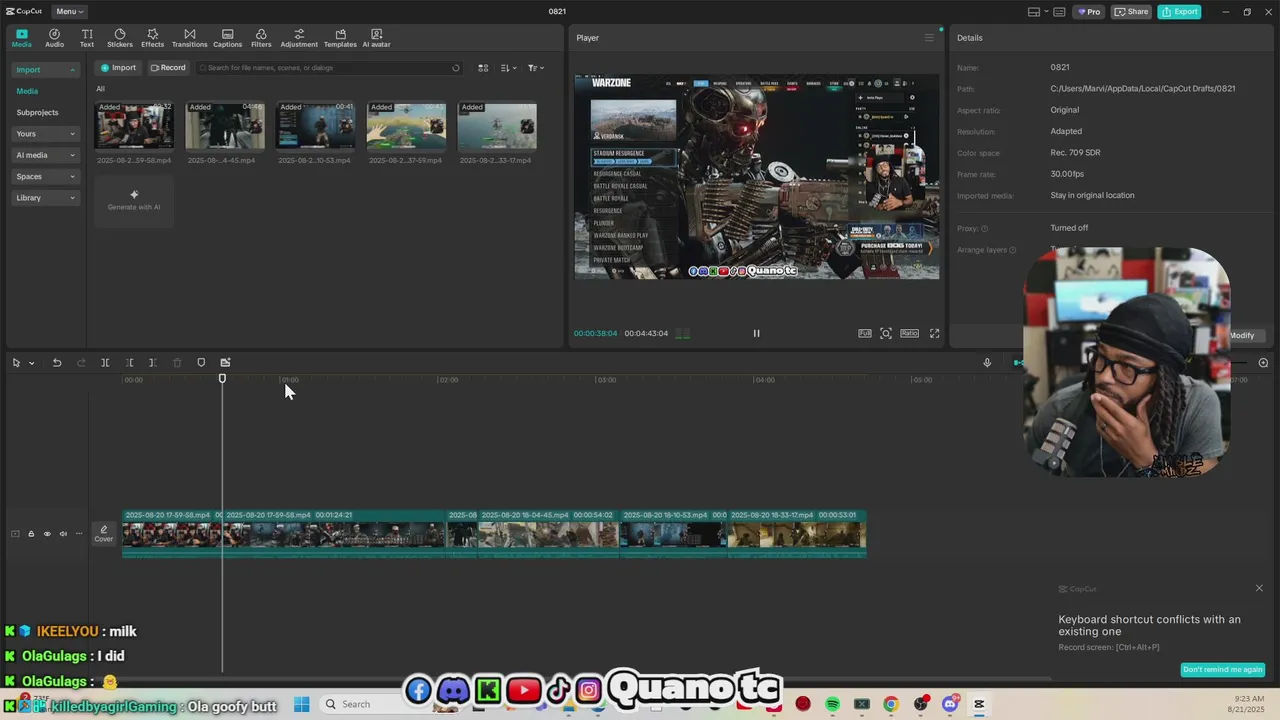Open the player hamburger menu

click(929, 38)
